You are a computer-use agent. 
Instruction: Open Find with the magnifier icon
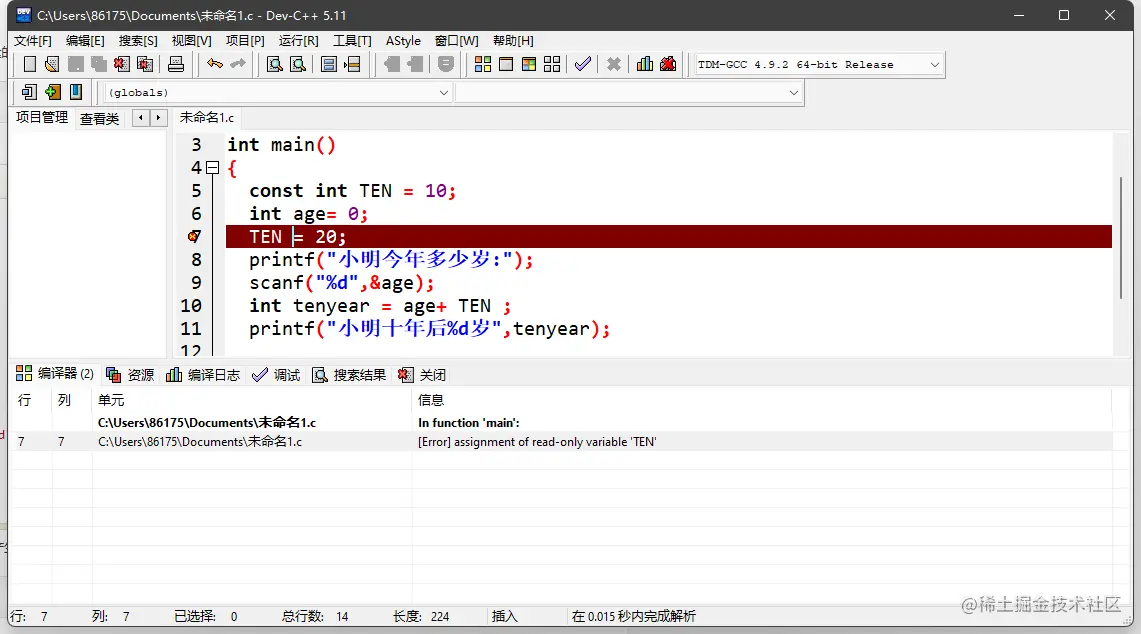pyautogui.click(x=274, y=64)
